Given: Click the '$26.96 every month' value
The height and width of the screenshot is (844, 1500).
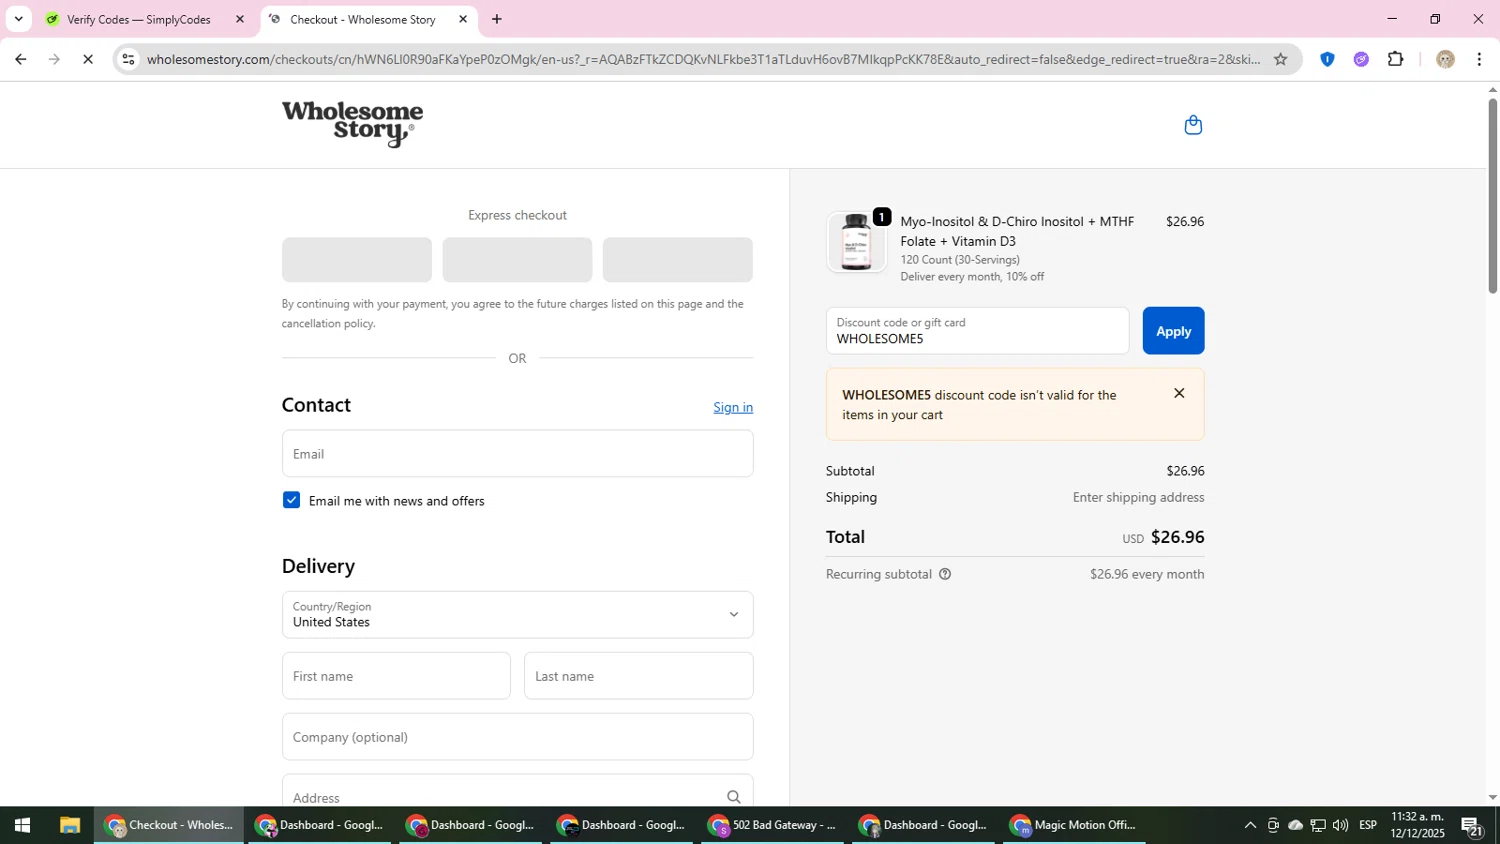Looking at the screenshot, I should [1147, 574].
